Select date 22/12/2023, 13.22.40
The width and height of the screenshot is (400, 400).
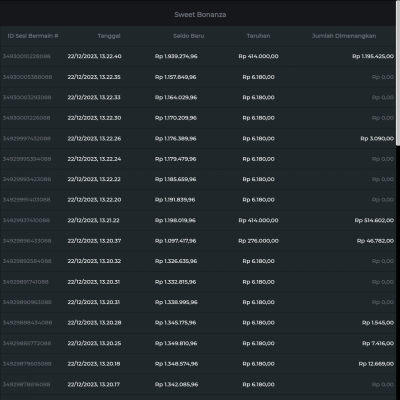pyautogui.click(x=94, y=56)
